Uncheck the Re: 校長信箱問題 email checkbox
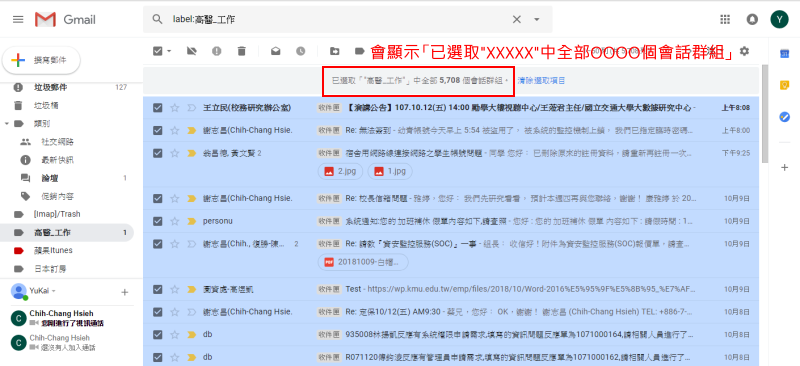This screenshot has width=800, height=366. [158, 198]
